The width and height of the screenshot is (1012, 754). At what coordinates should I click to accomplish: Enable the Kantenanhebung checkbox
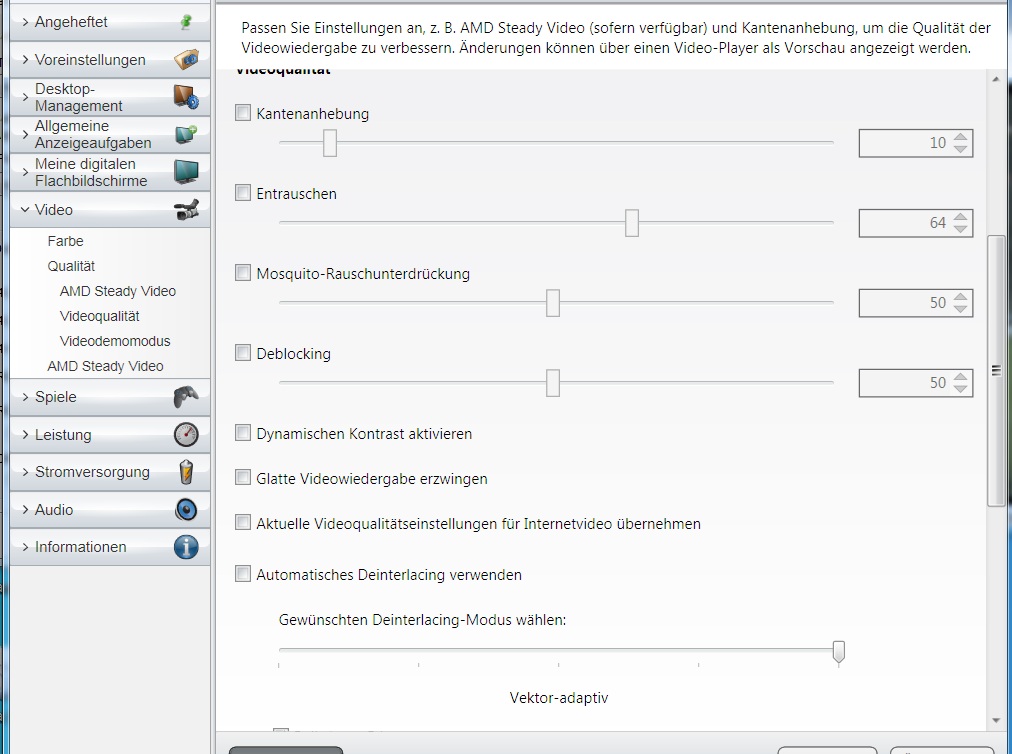click(x=243, y=113)
